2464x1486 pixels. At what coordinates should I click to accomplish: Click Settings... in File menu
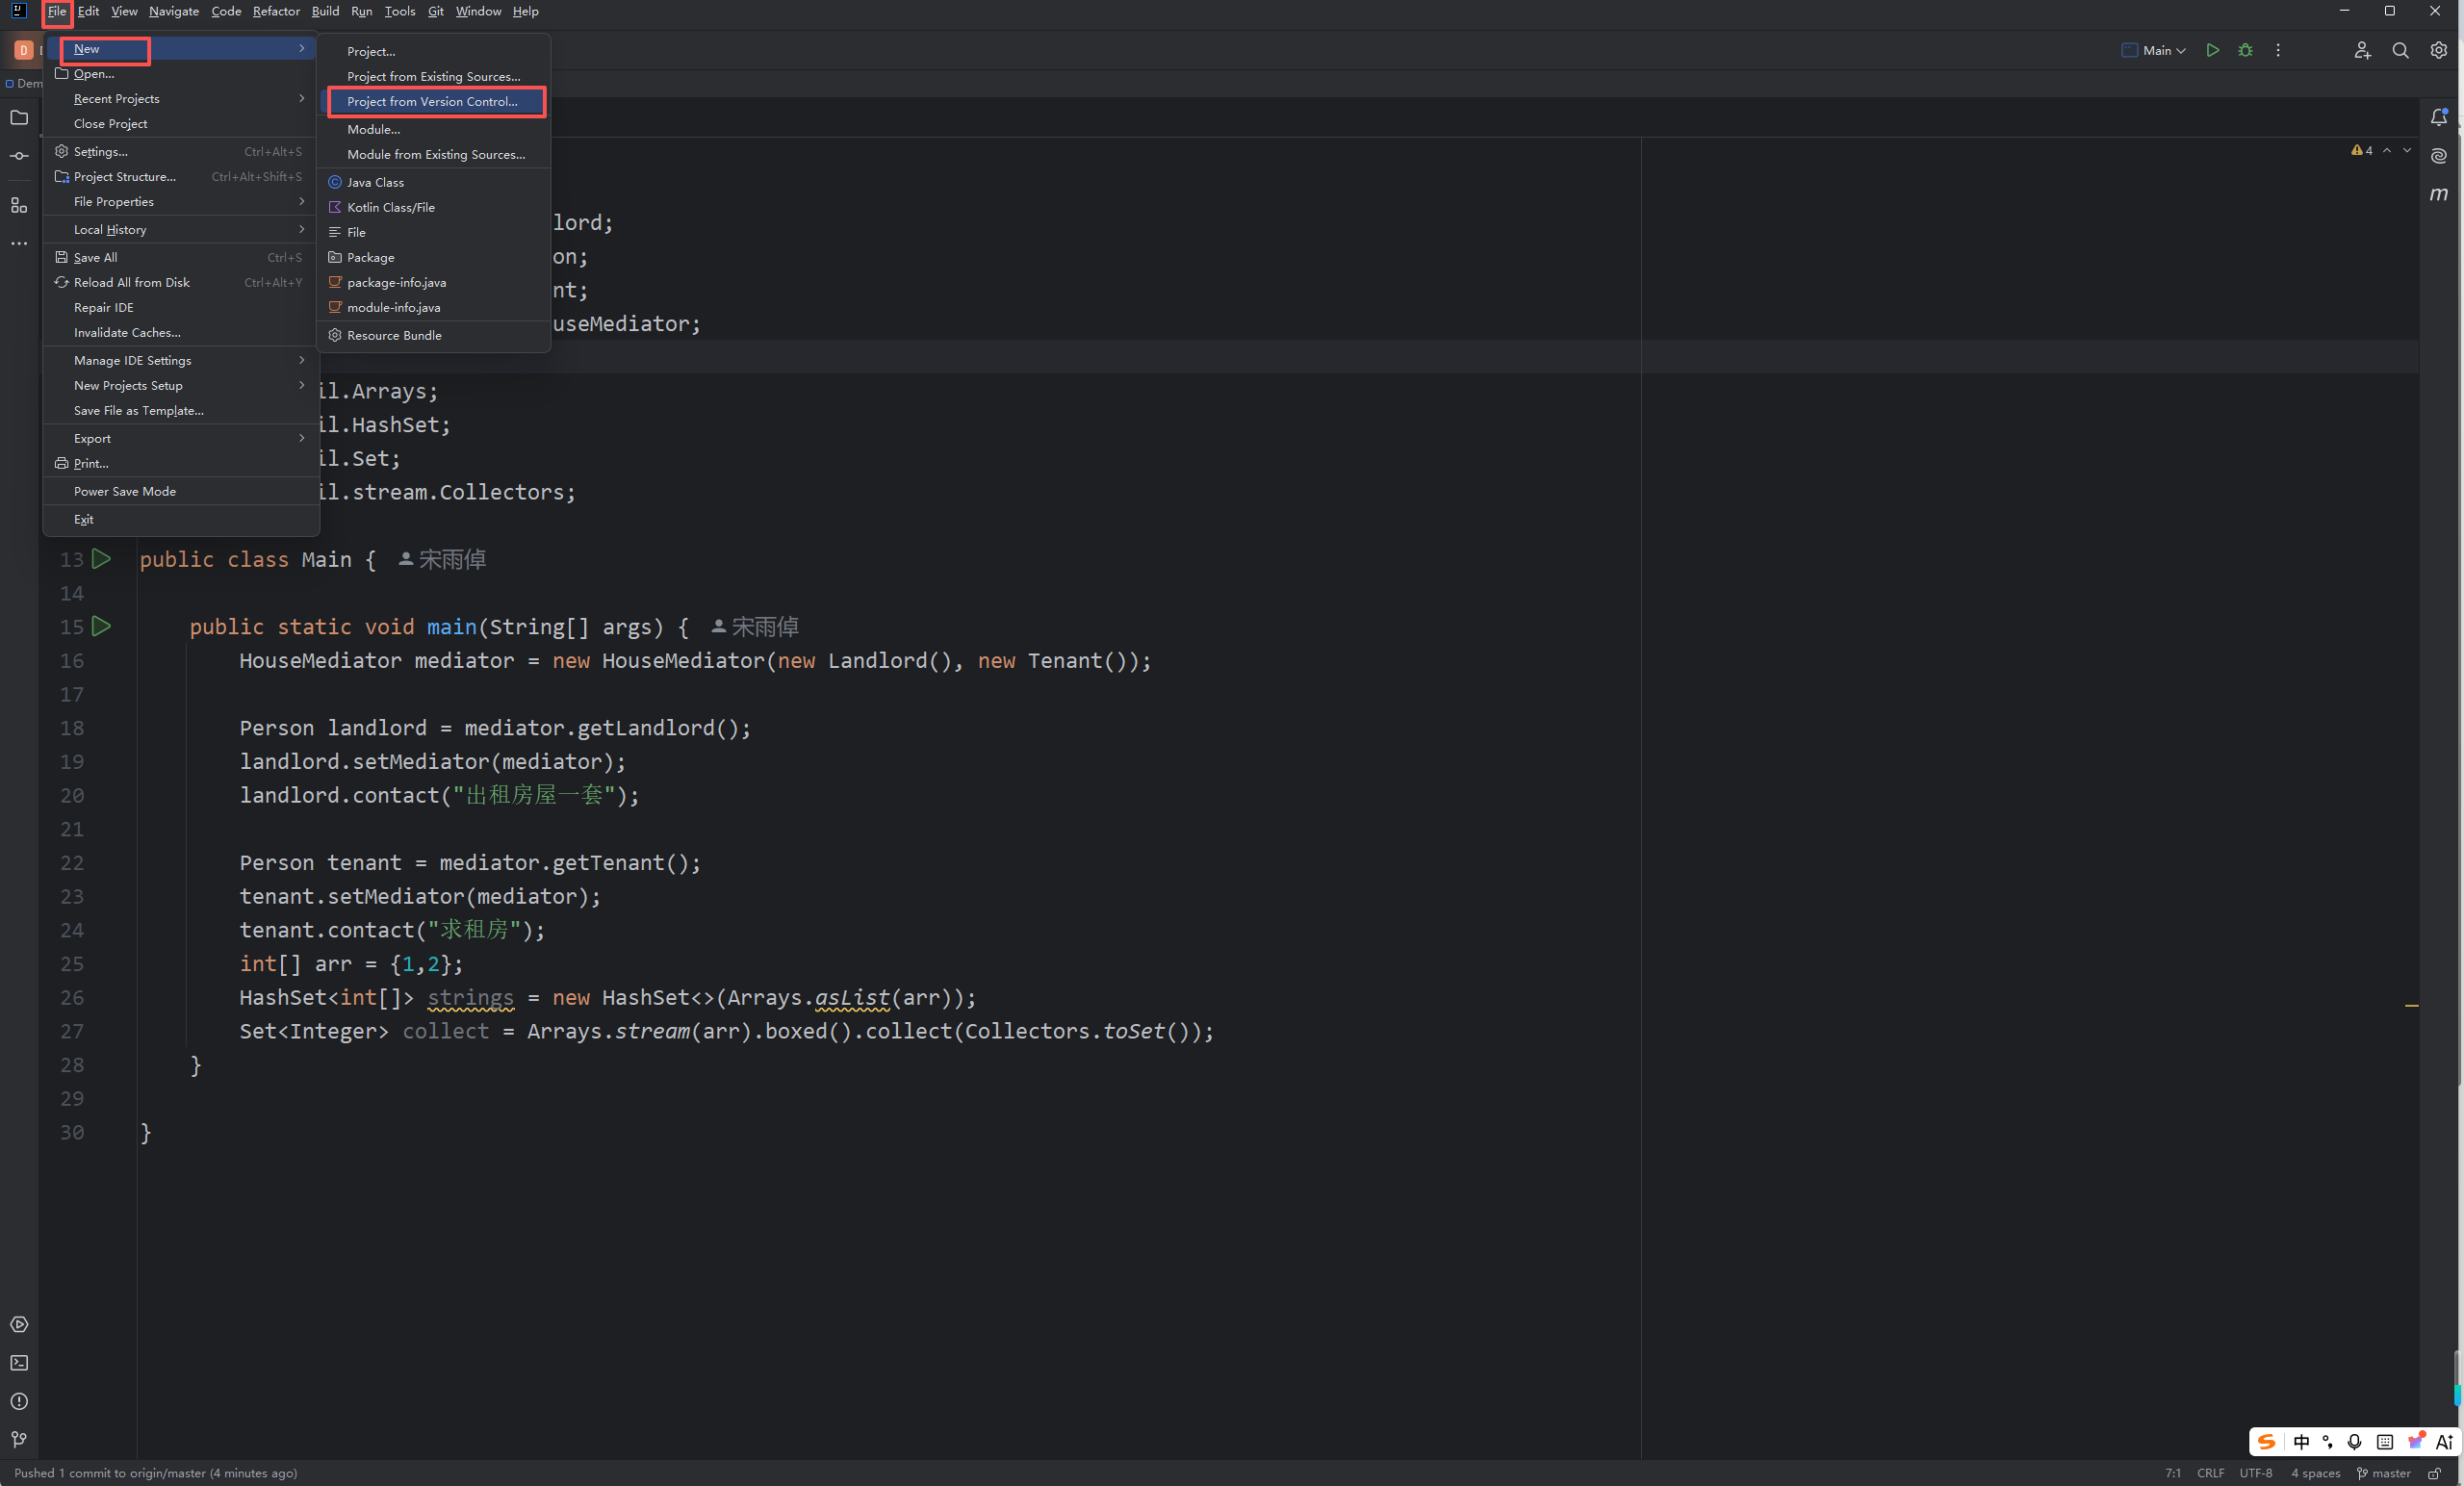tap(181, 151)
